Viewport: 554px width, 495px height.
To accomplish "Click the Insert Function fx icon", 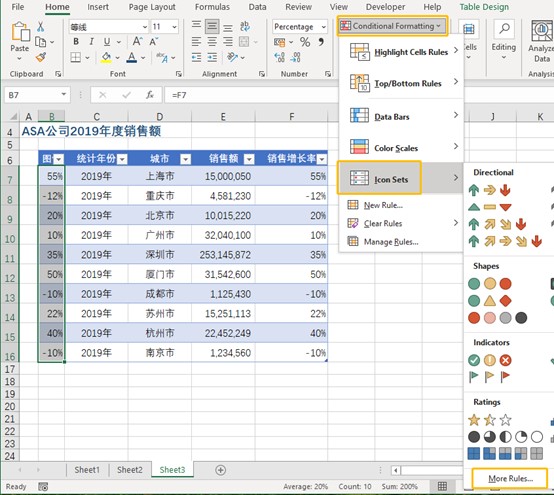I will coord(150,95).
